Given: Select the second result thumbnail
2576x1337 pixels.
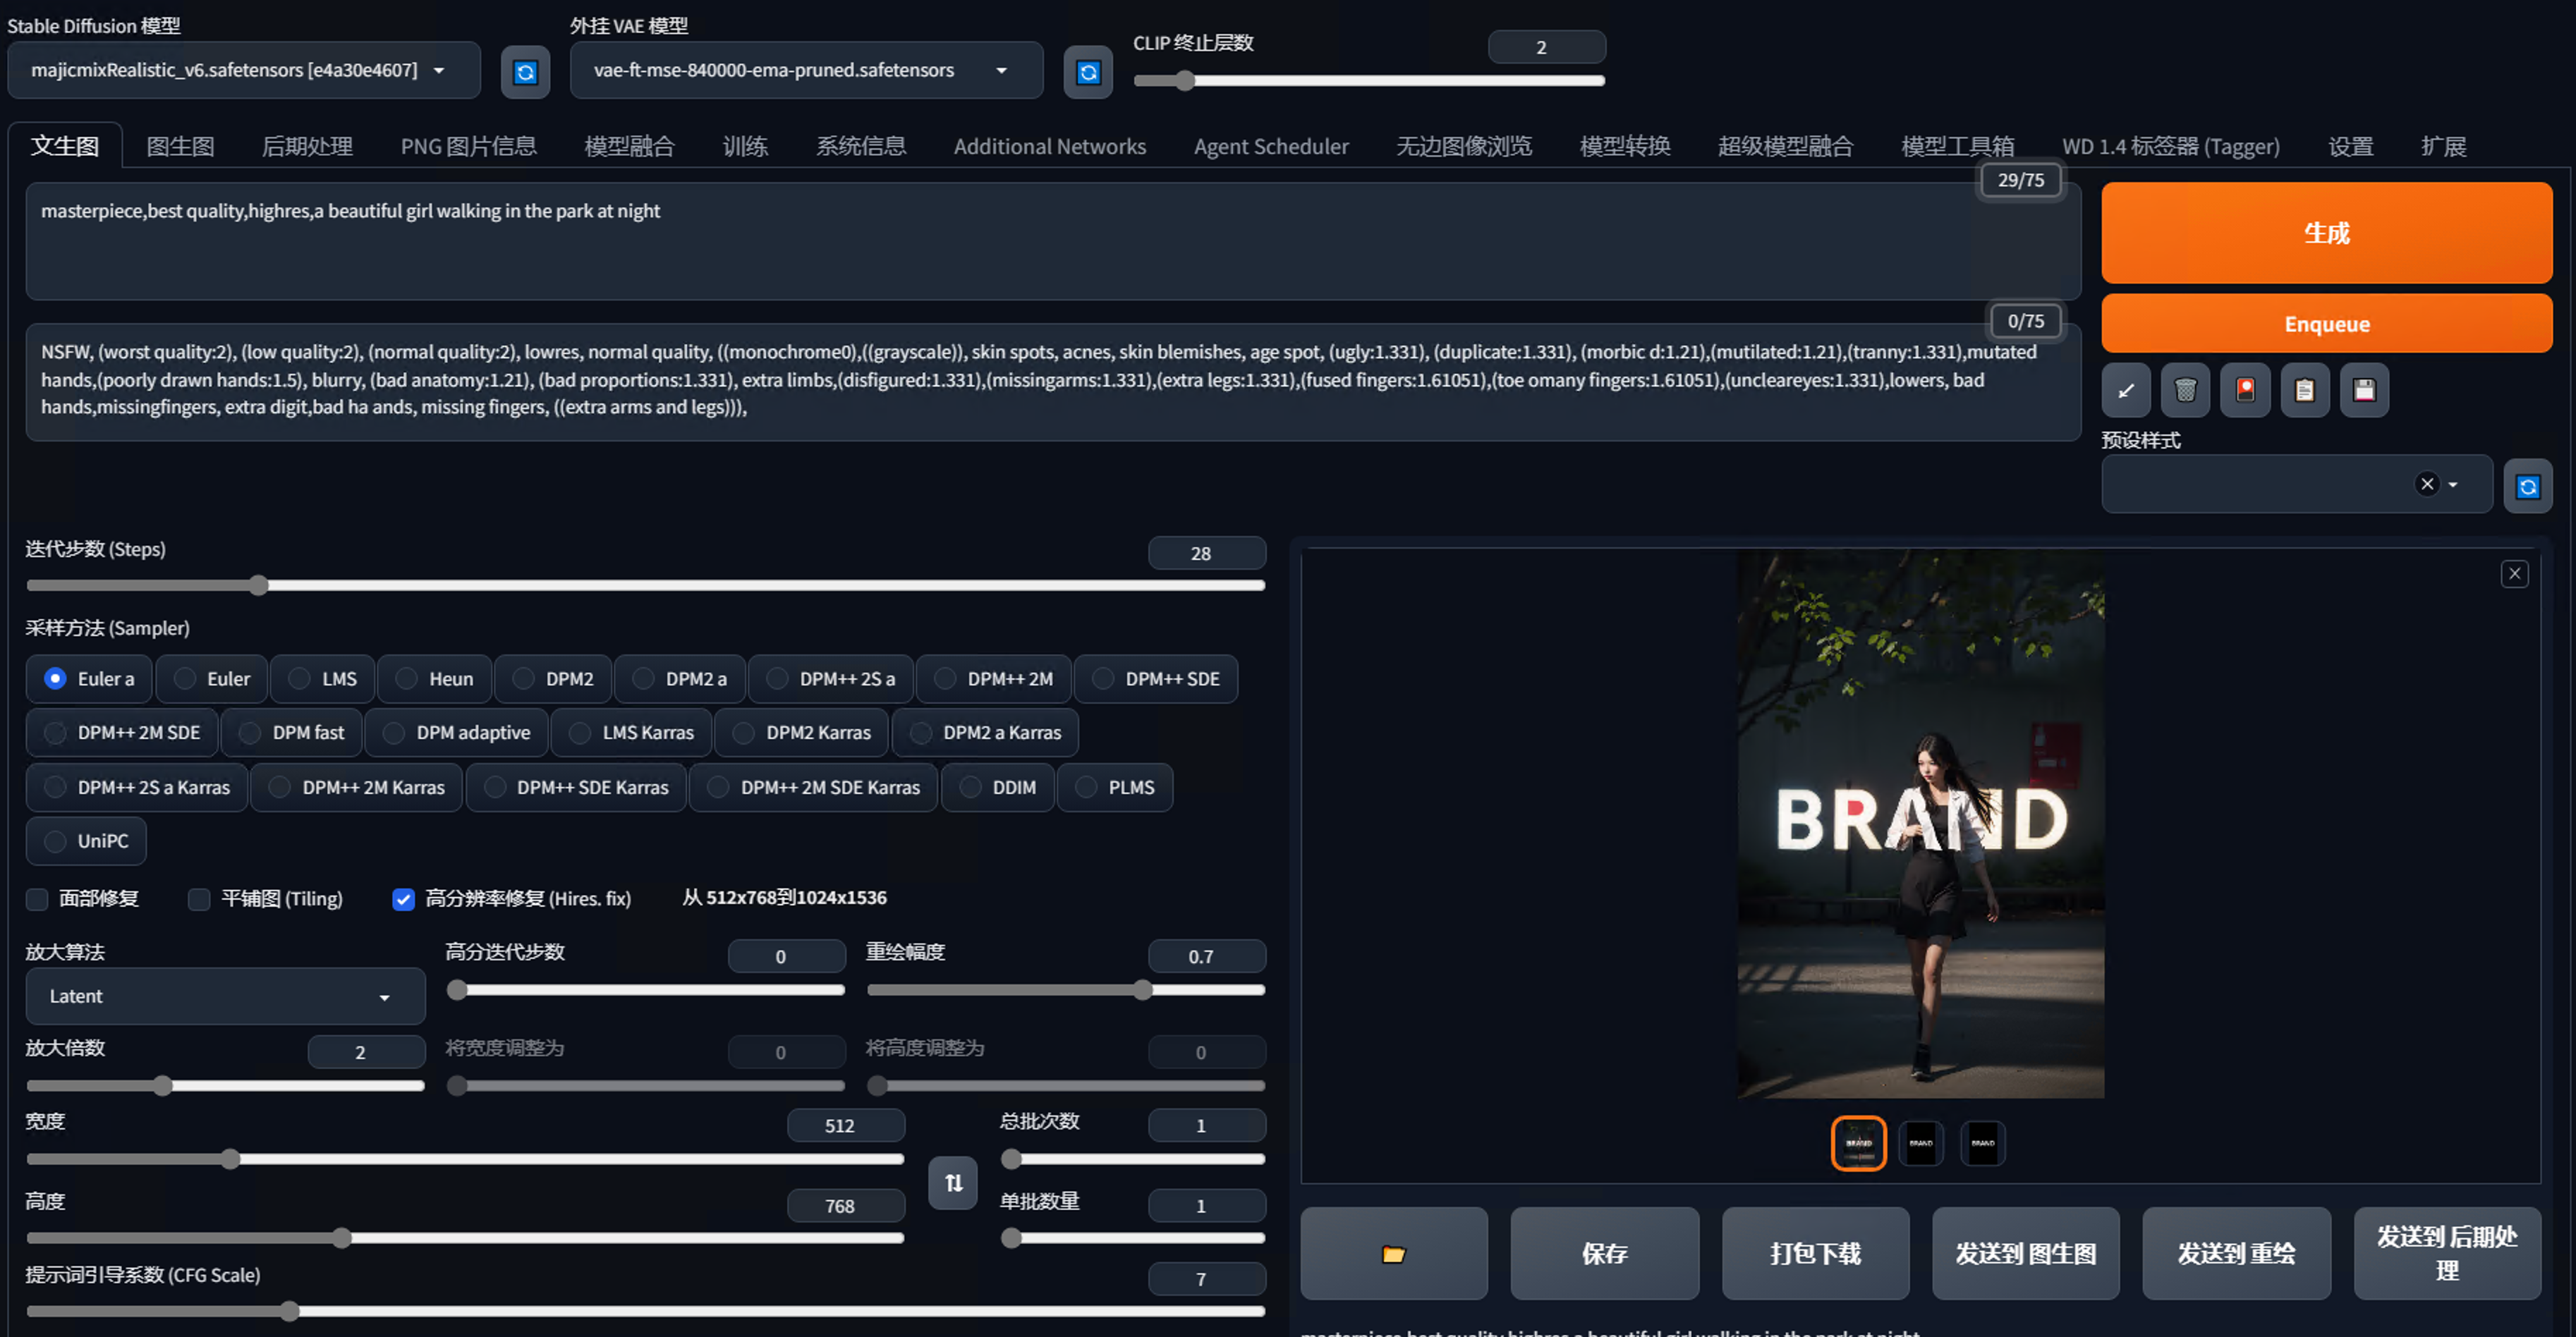Looking at the screenshot, I should coord(1921,1143).
